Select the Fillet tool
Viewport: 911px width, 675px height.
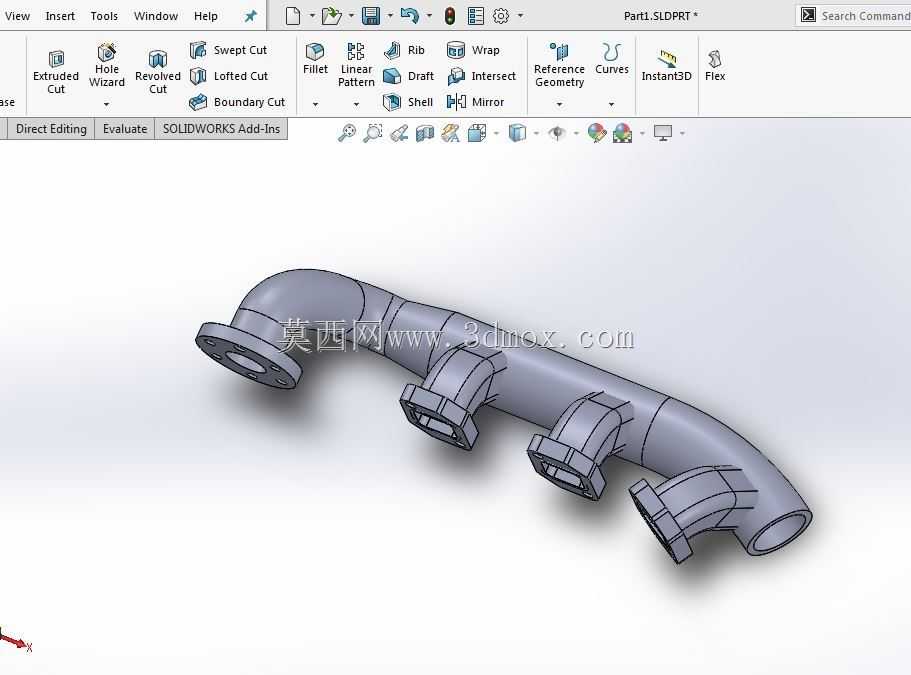coord(315,59)
